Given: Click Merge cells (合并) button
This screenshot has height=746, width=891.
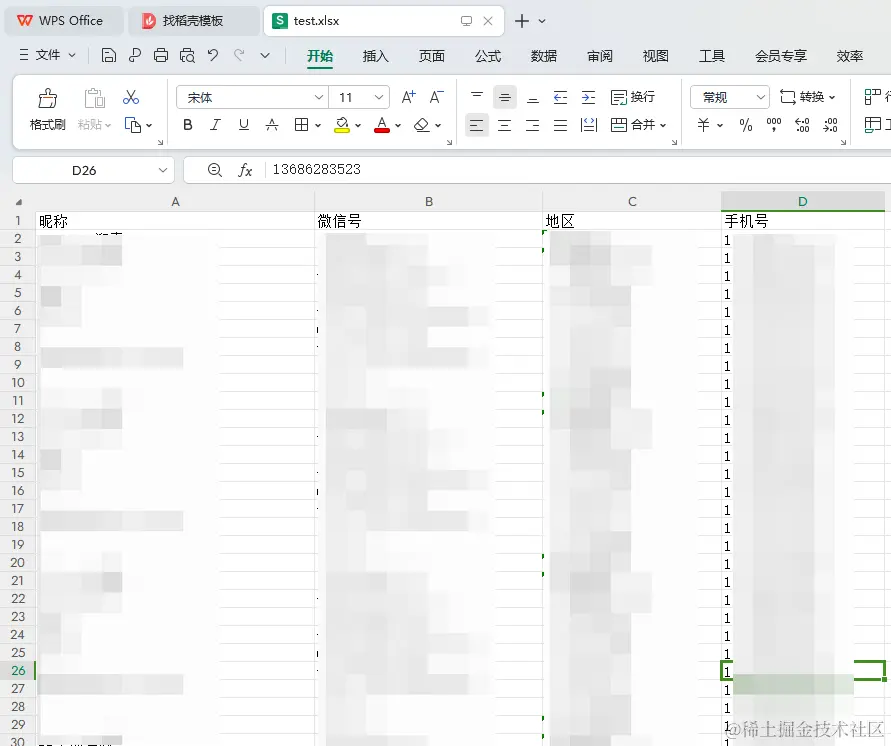Looking at the screenshot, I should click(632, 125).
